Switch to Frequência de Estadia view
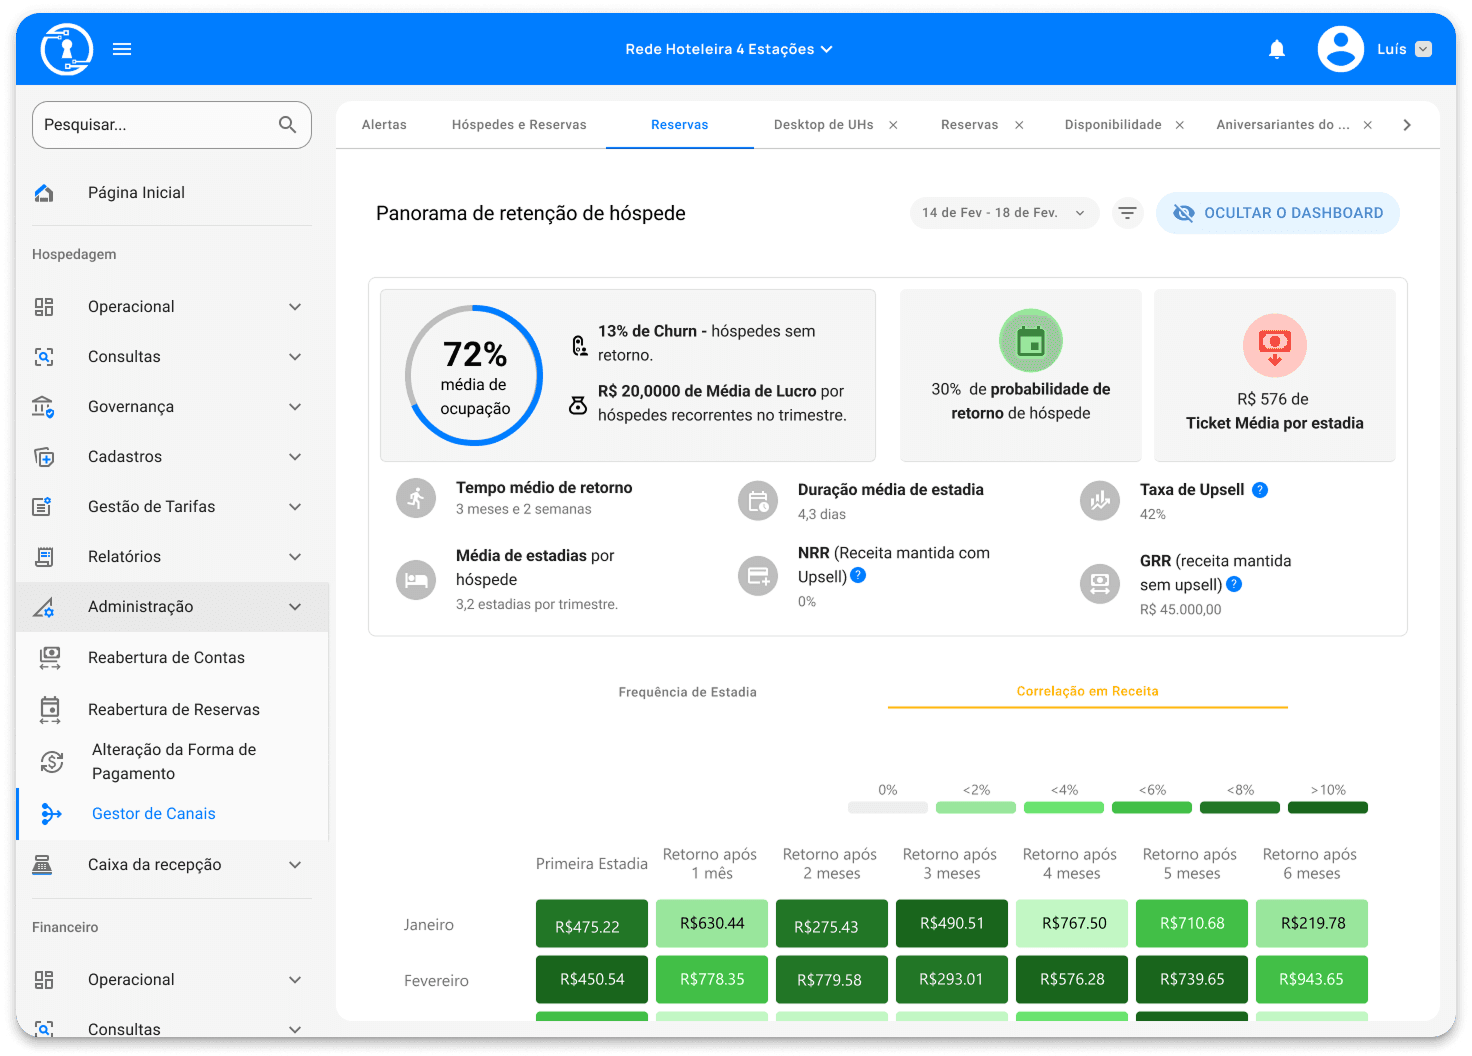Image resolution: width=1472 pixels, height=1056 pixels. point(687,692)
